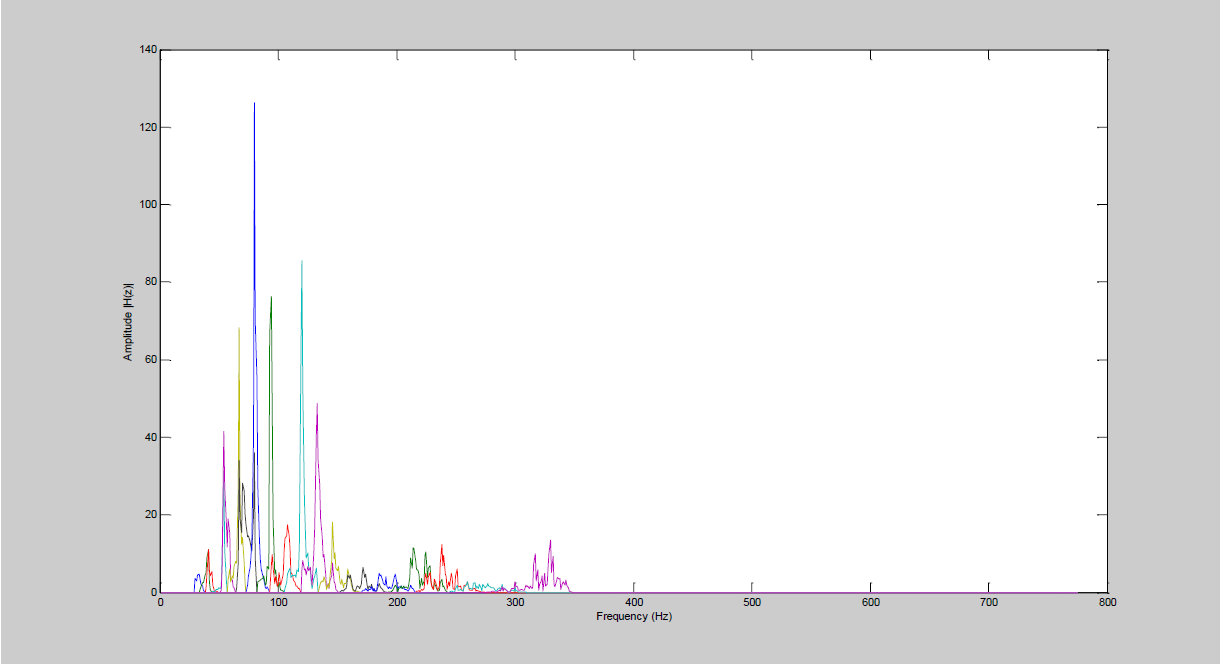The width and height of the screenshot is (1220, 664).
Task: Click the magenta peak near 132 Hz
Action: pos(317,406)
